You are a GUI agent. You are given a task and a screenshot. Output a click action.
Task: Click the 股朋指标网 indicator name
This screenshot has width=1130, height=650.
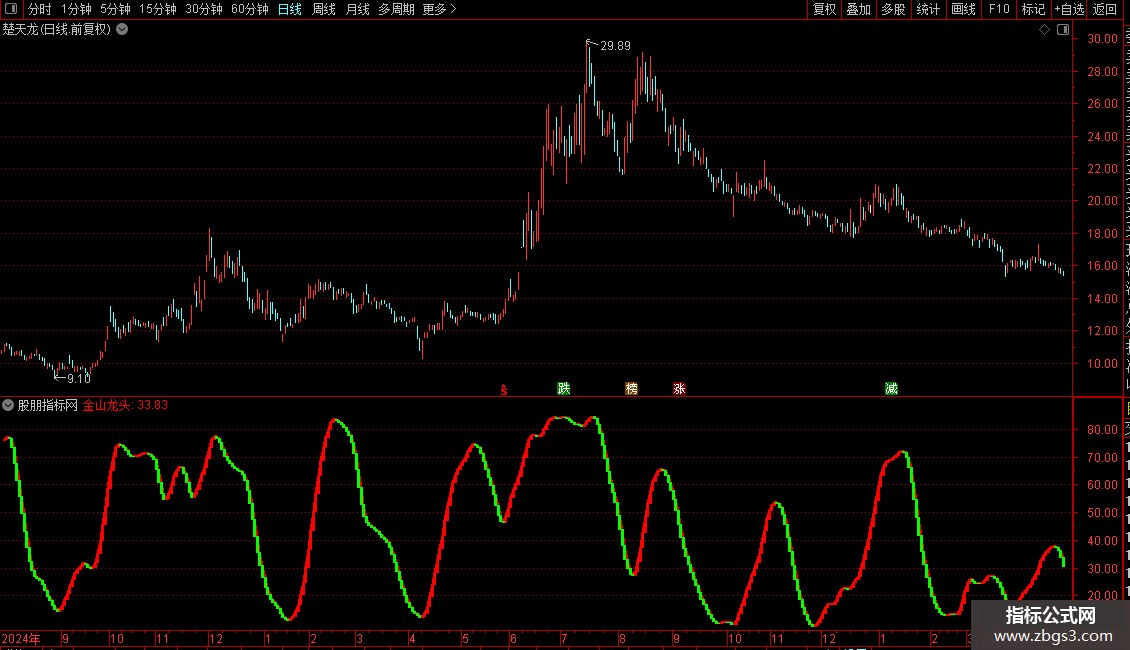pos(48,405)
